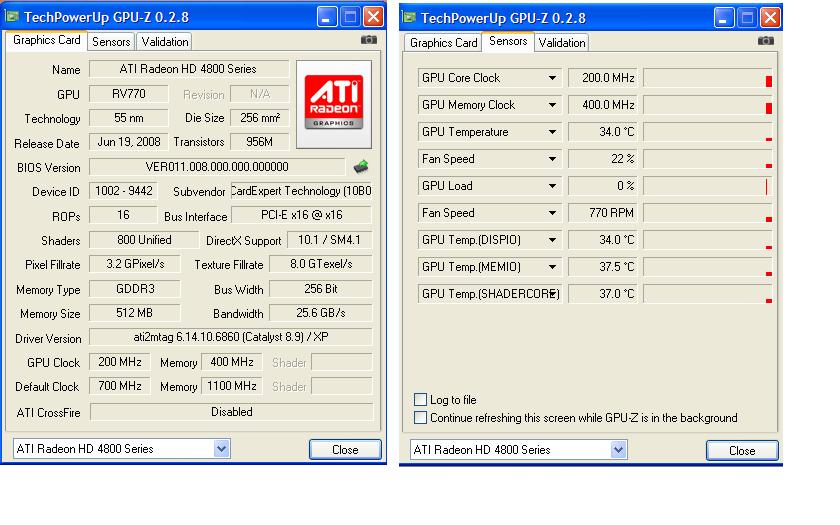Click the Release Date Jun 19, 2008 value
The height and width of the screenshot is (525, 840).
coord(129,142)
